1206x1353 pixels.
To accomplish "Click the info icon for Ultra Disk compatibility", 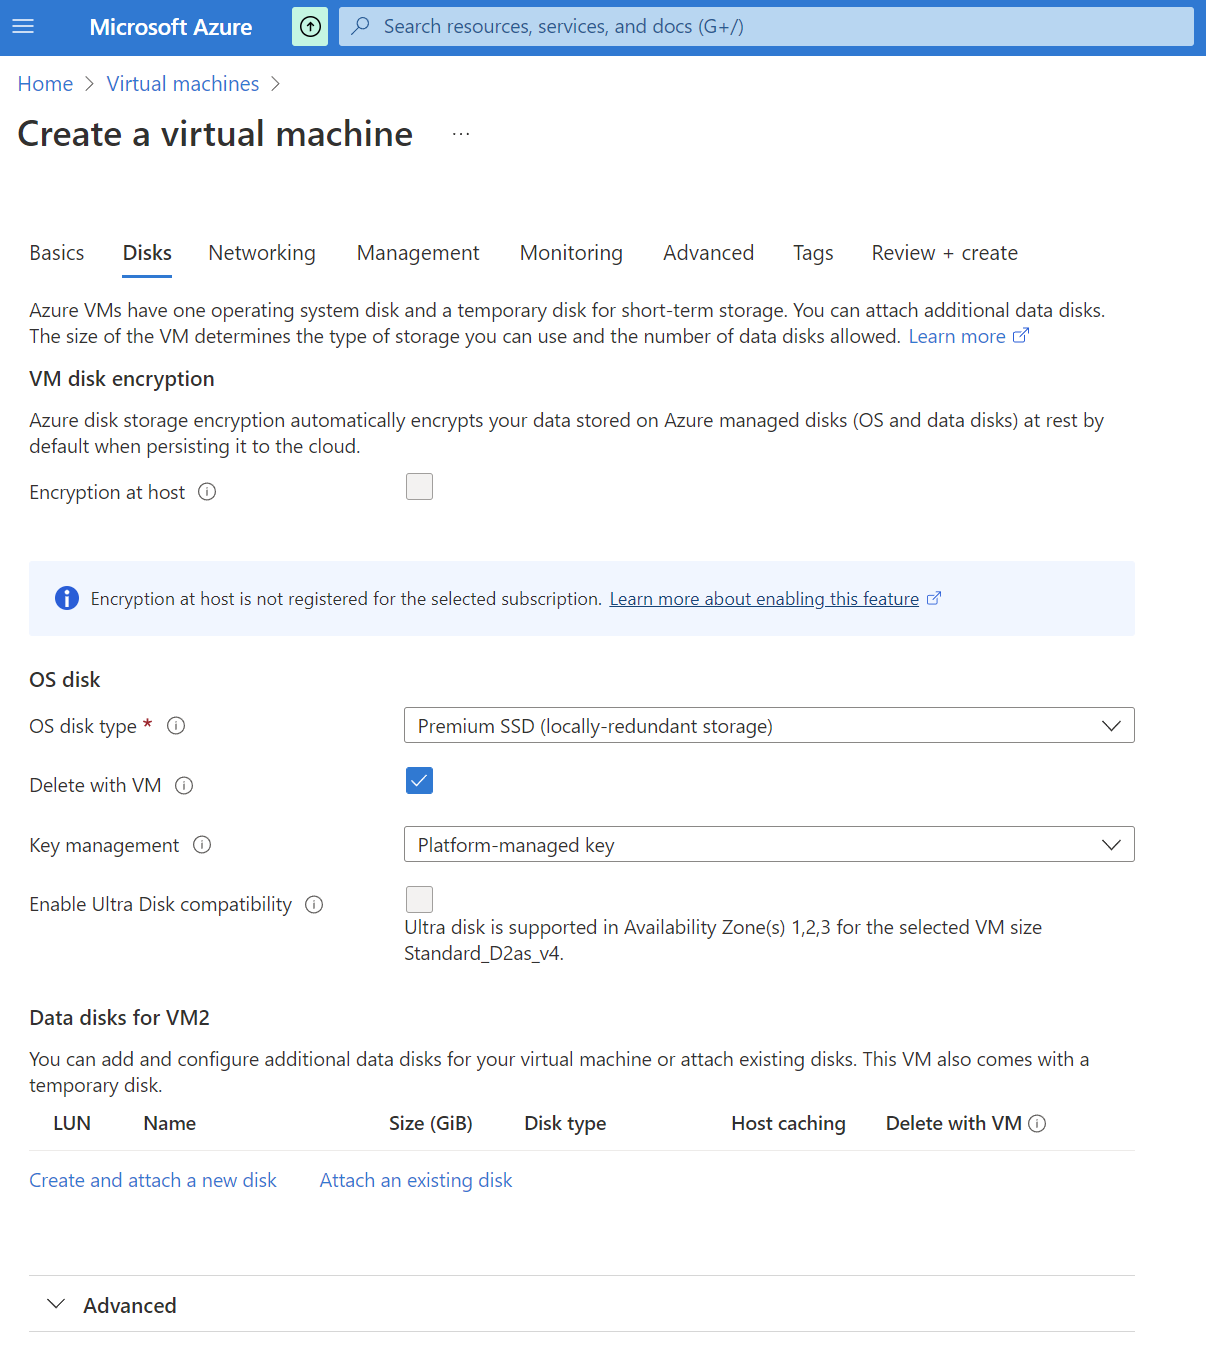I will (x=314, y=904).
